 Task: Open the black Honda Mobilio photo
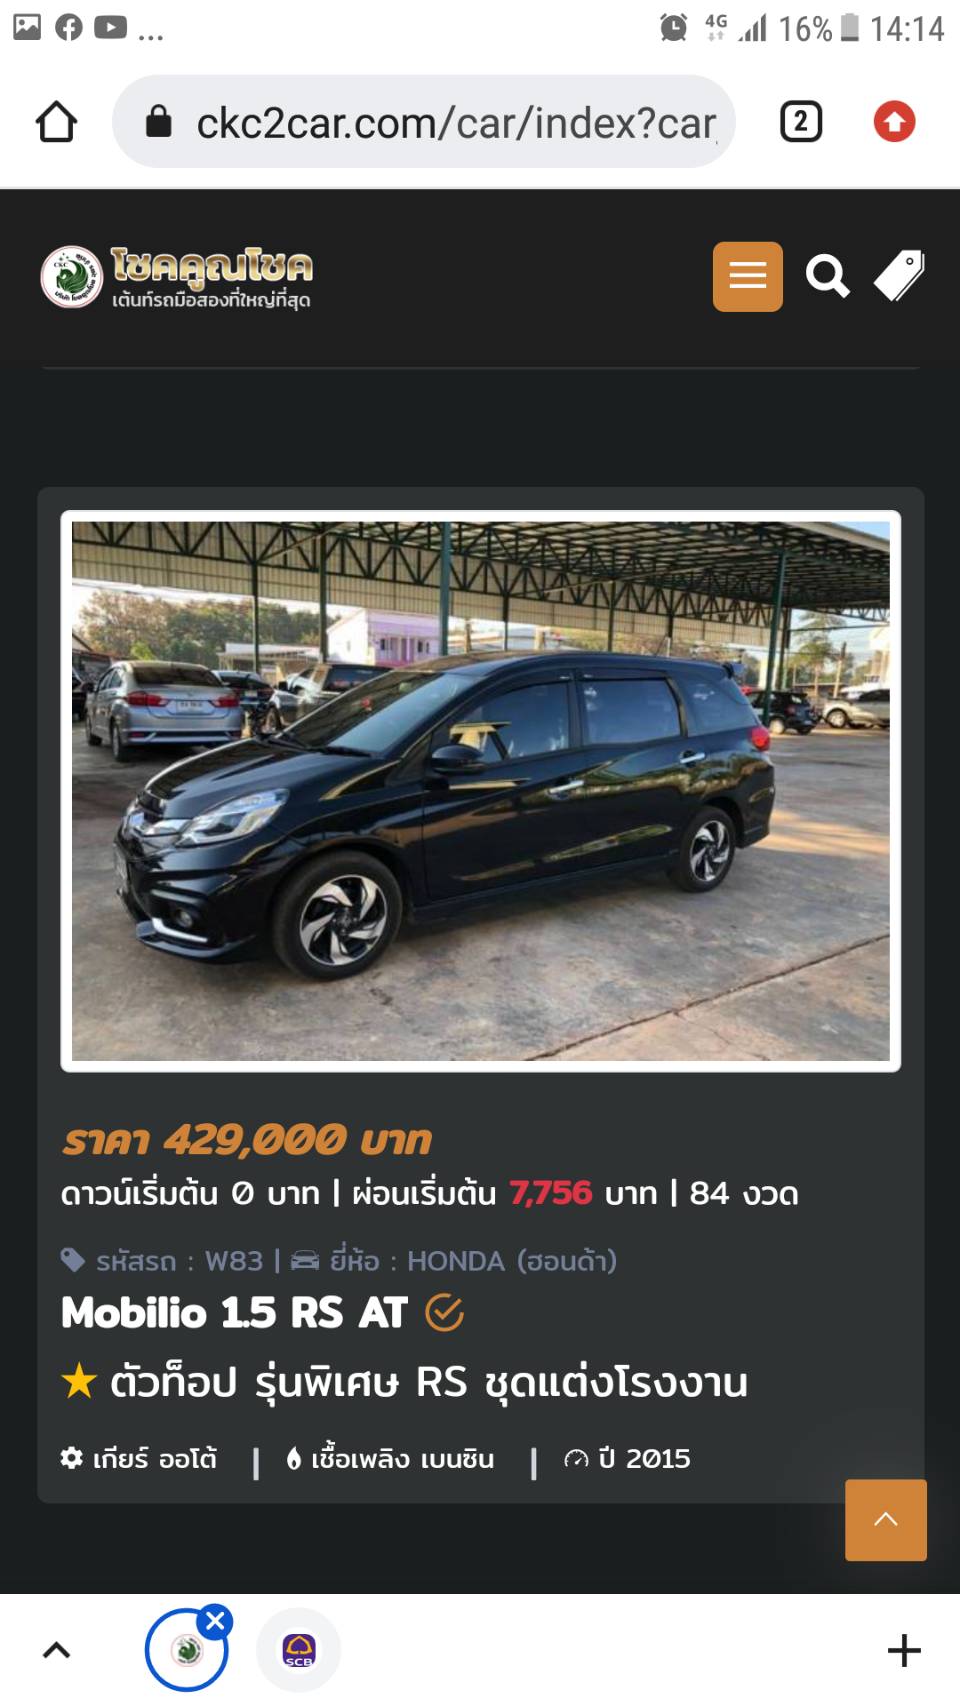[x=481, y=791]
